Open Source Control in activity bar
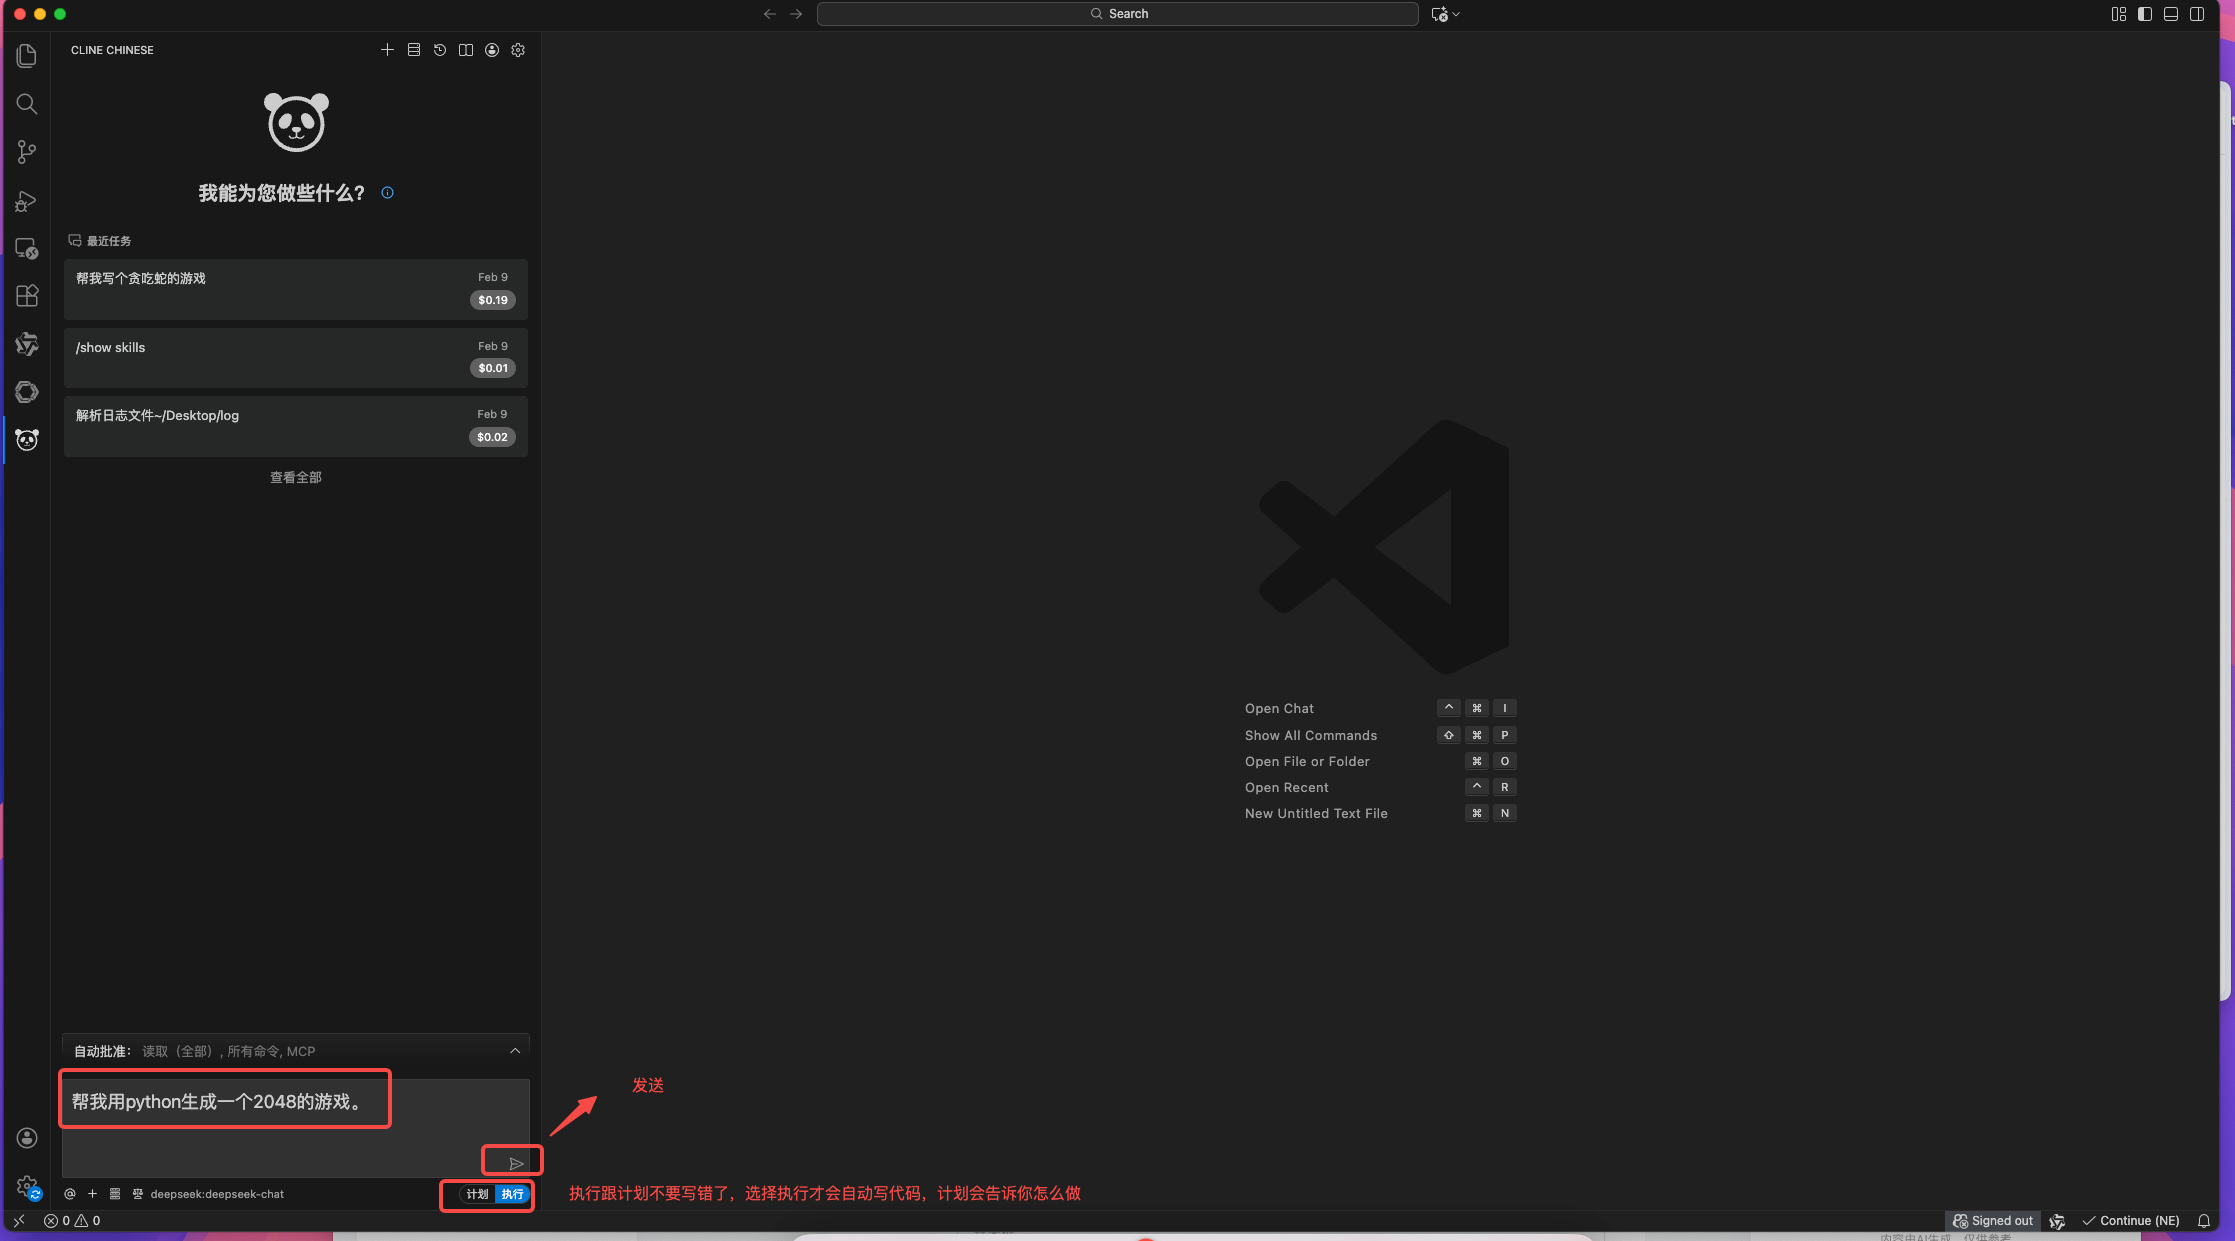The image size is (2235, 1241). pos(27,152)
